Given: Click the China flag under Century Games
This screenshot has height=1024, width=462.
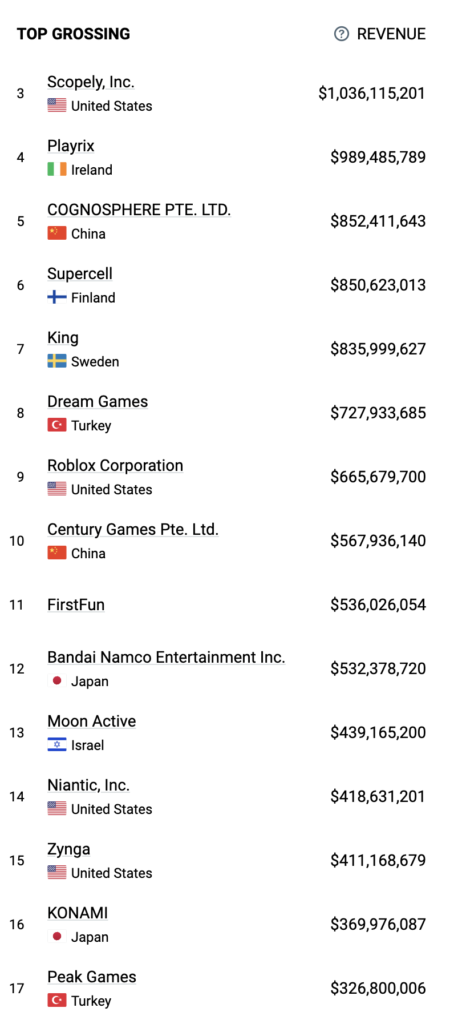Looking at the screenshot, I should [x=57, y=553].
